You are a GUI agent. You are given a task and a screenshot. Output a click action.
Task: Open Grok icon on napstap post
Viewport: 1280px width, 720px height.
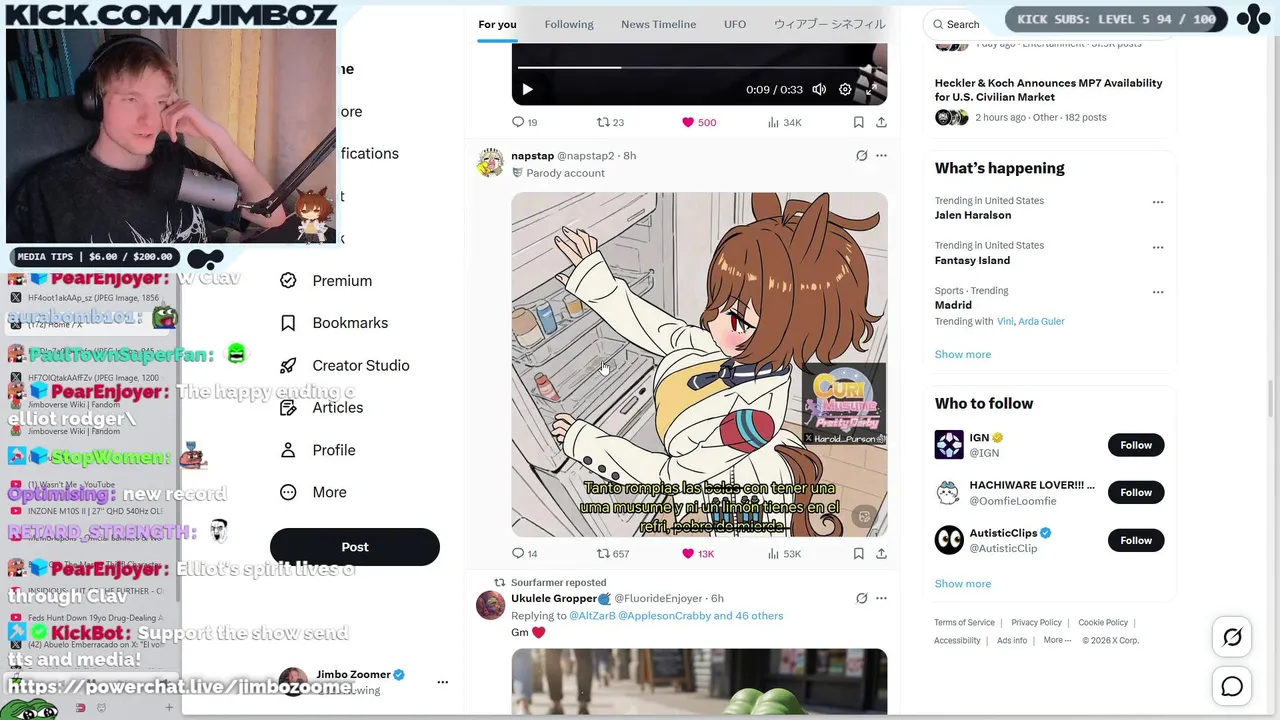click(861, 155)
